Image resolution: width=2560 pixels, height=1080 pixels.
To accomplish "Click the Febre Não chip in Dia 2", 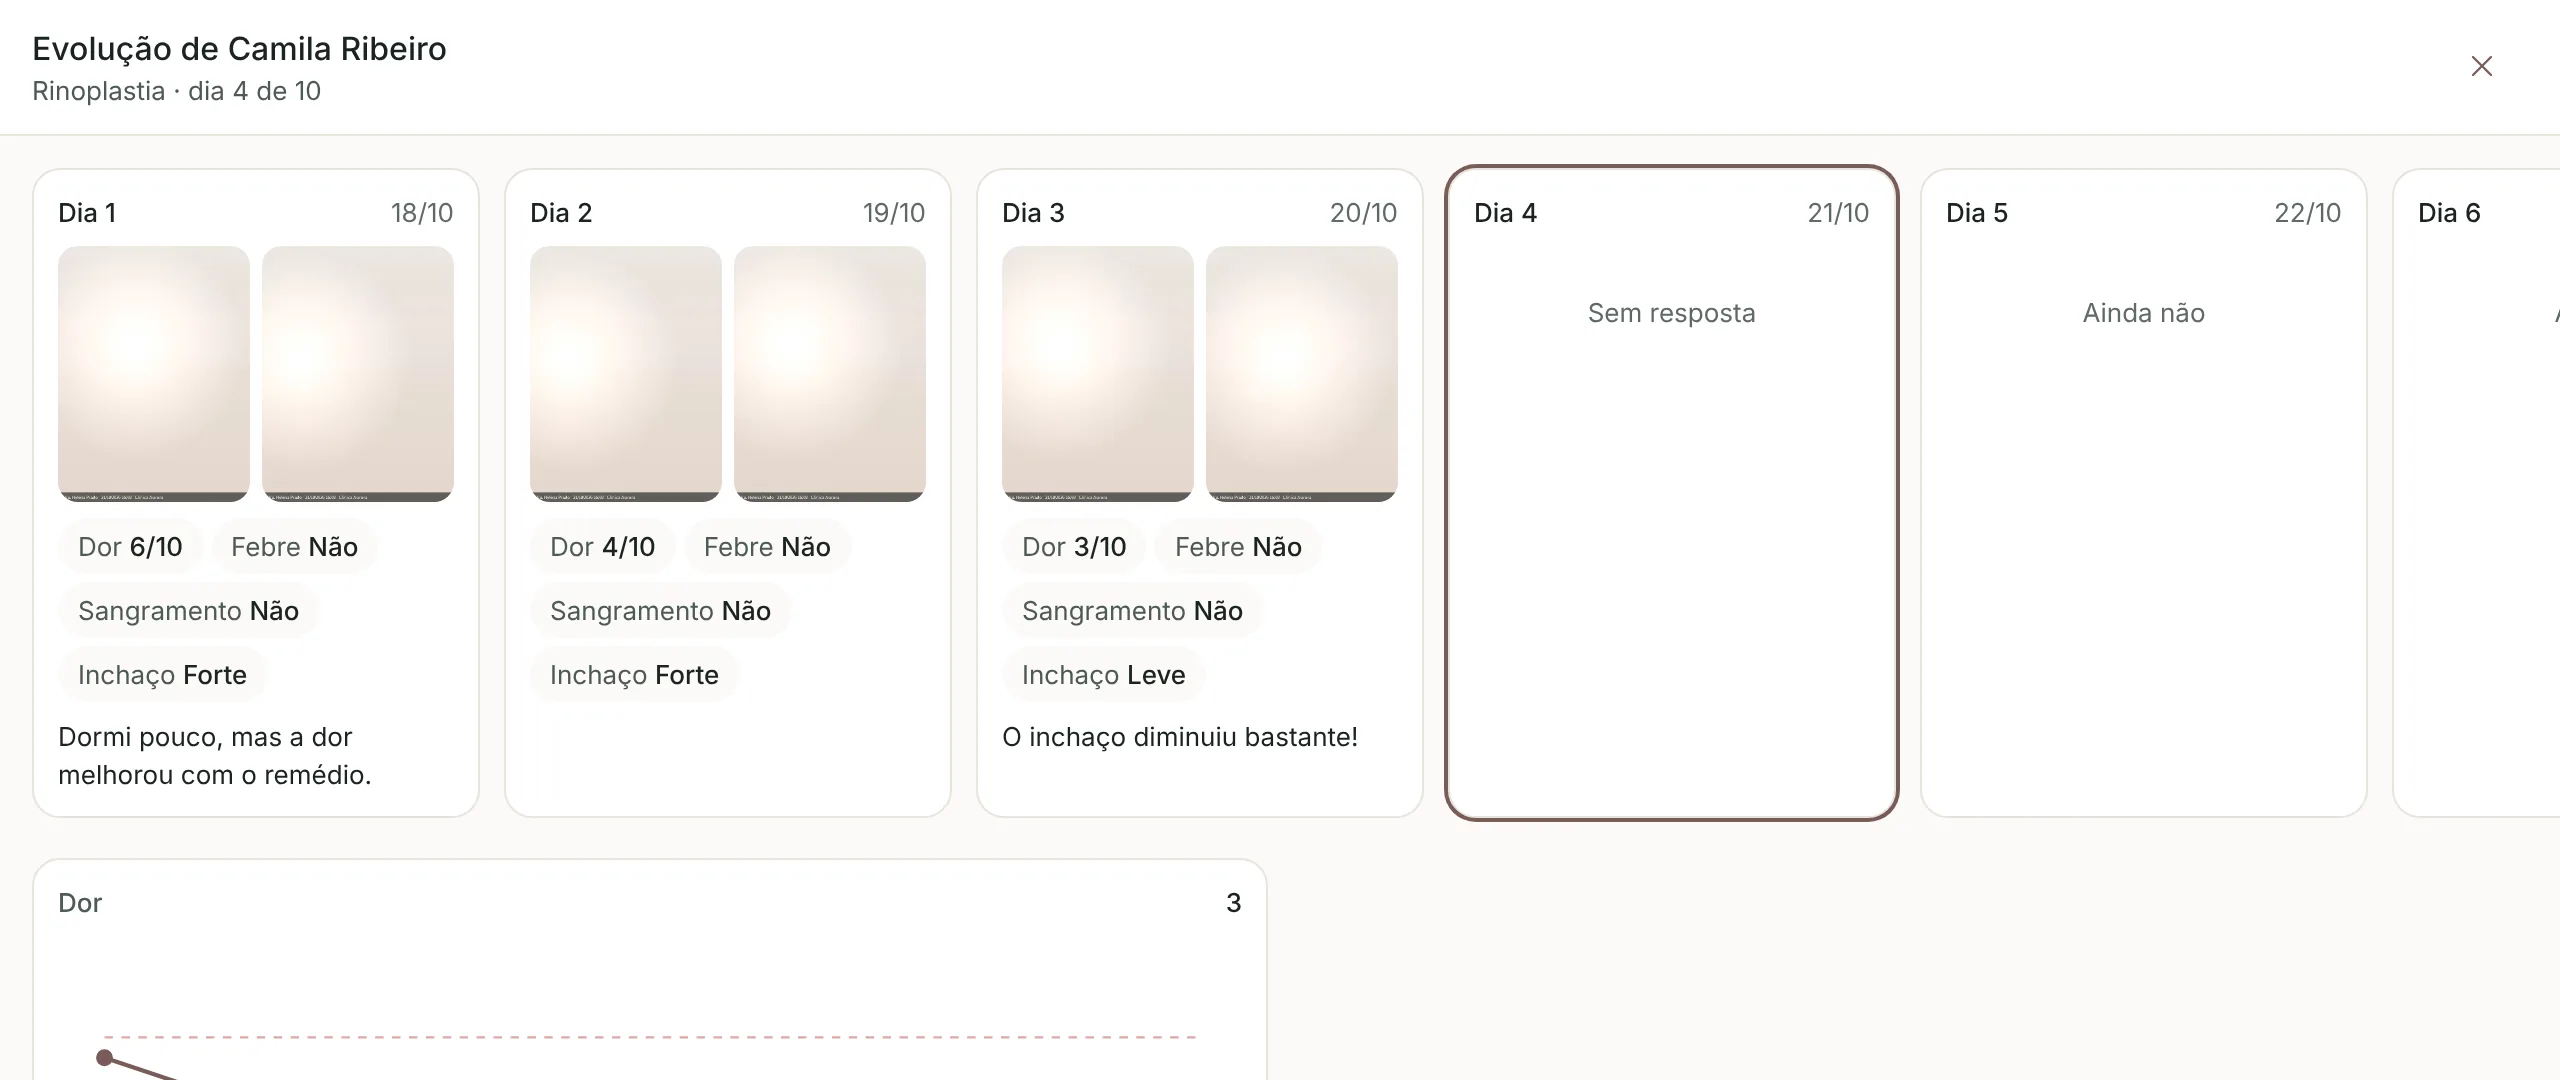I will (767, 547).
